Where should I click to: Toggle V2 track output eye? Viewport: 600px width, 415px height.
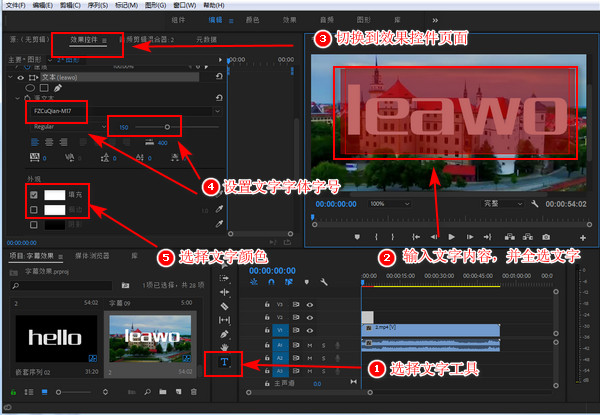pyautogui.click(x=310, y=317)
